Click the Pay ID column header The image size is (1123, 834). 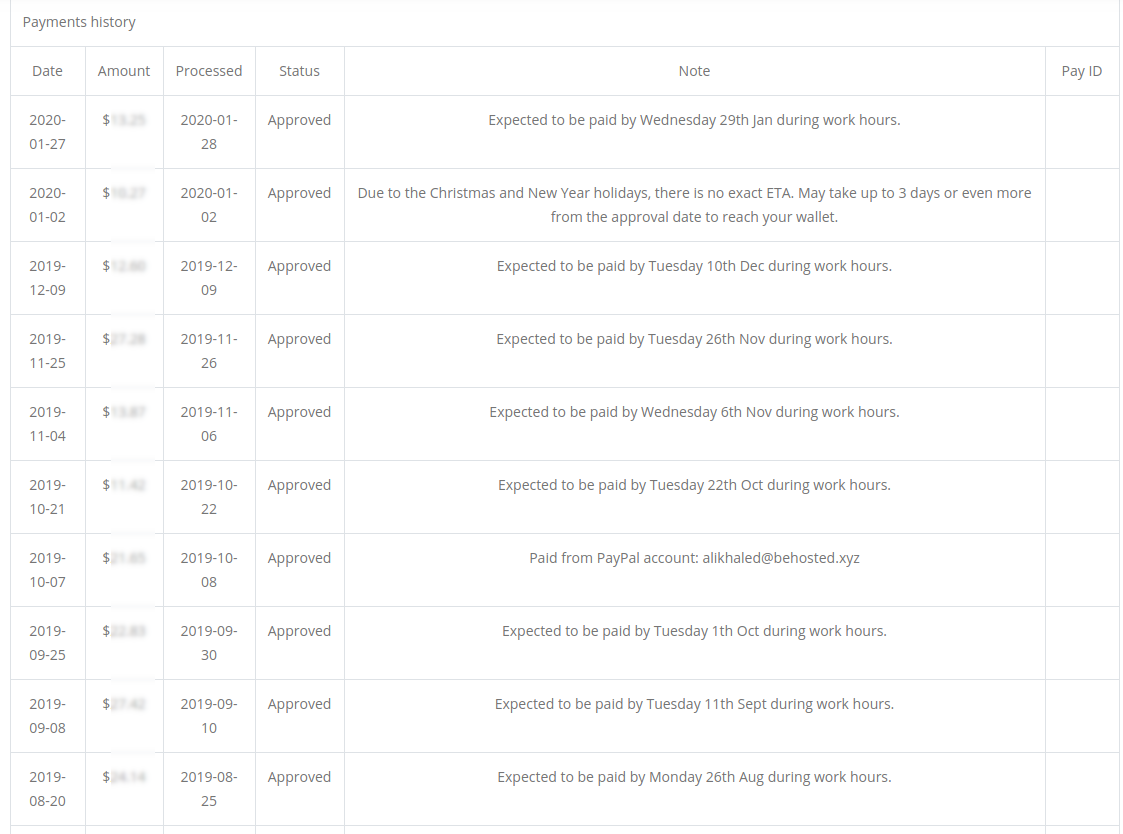pos(1081,71)
